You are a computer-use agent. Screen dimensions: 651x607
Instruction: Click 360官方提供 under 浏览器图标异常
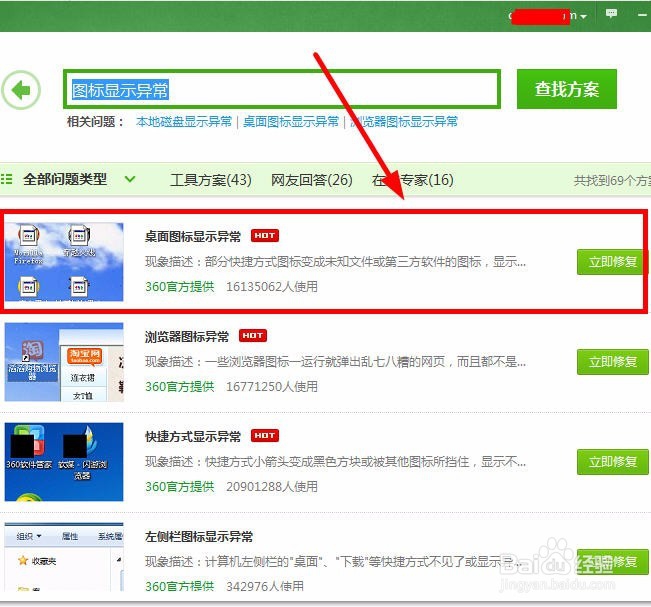[x=180, y=387]
